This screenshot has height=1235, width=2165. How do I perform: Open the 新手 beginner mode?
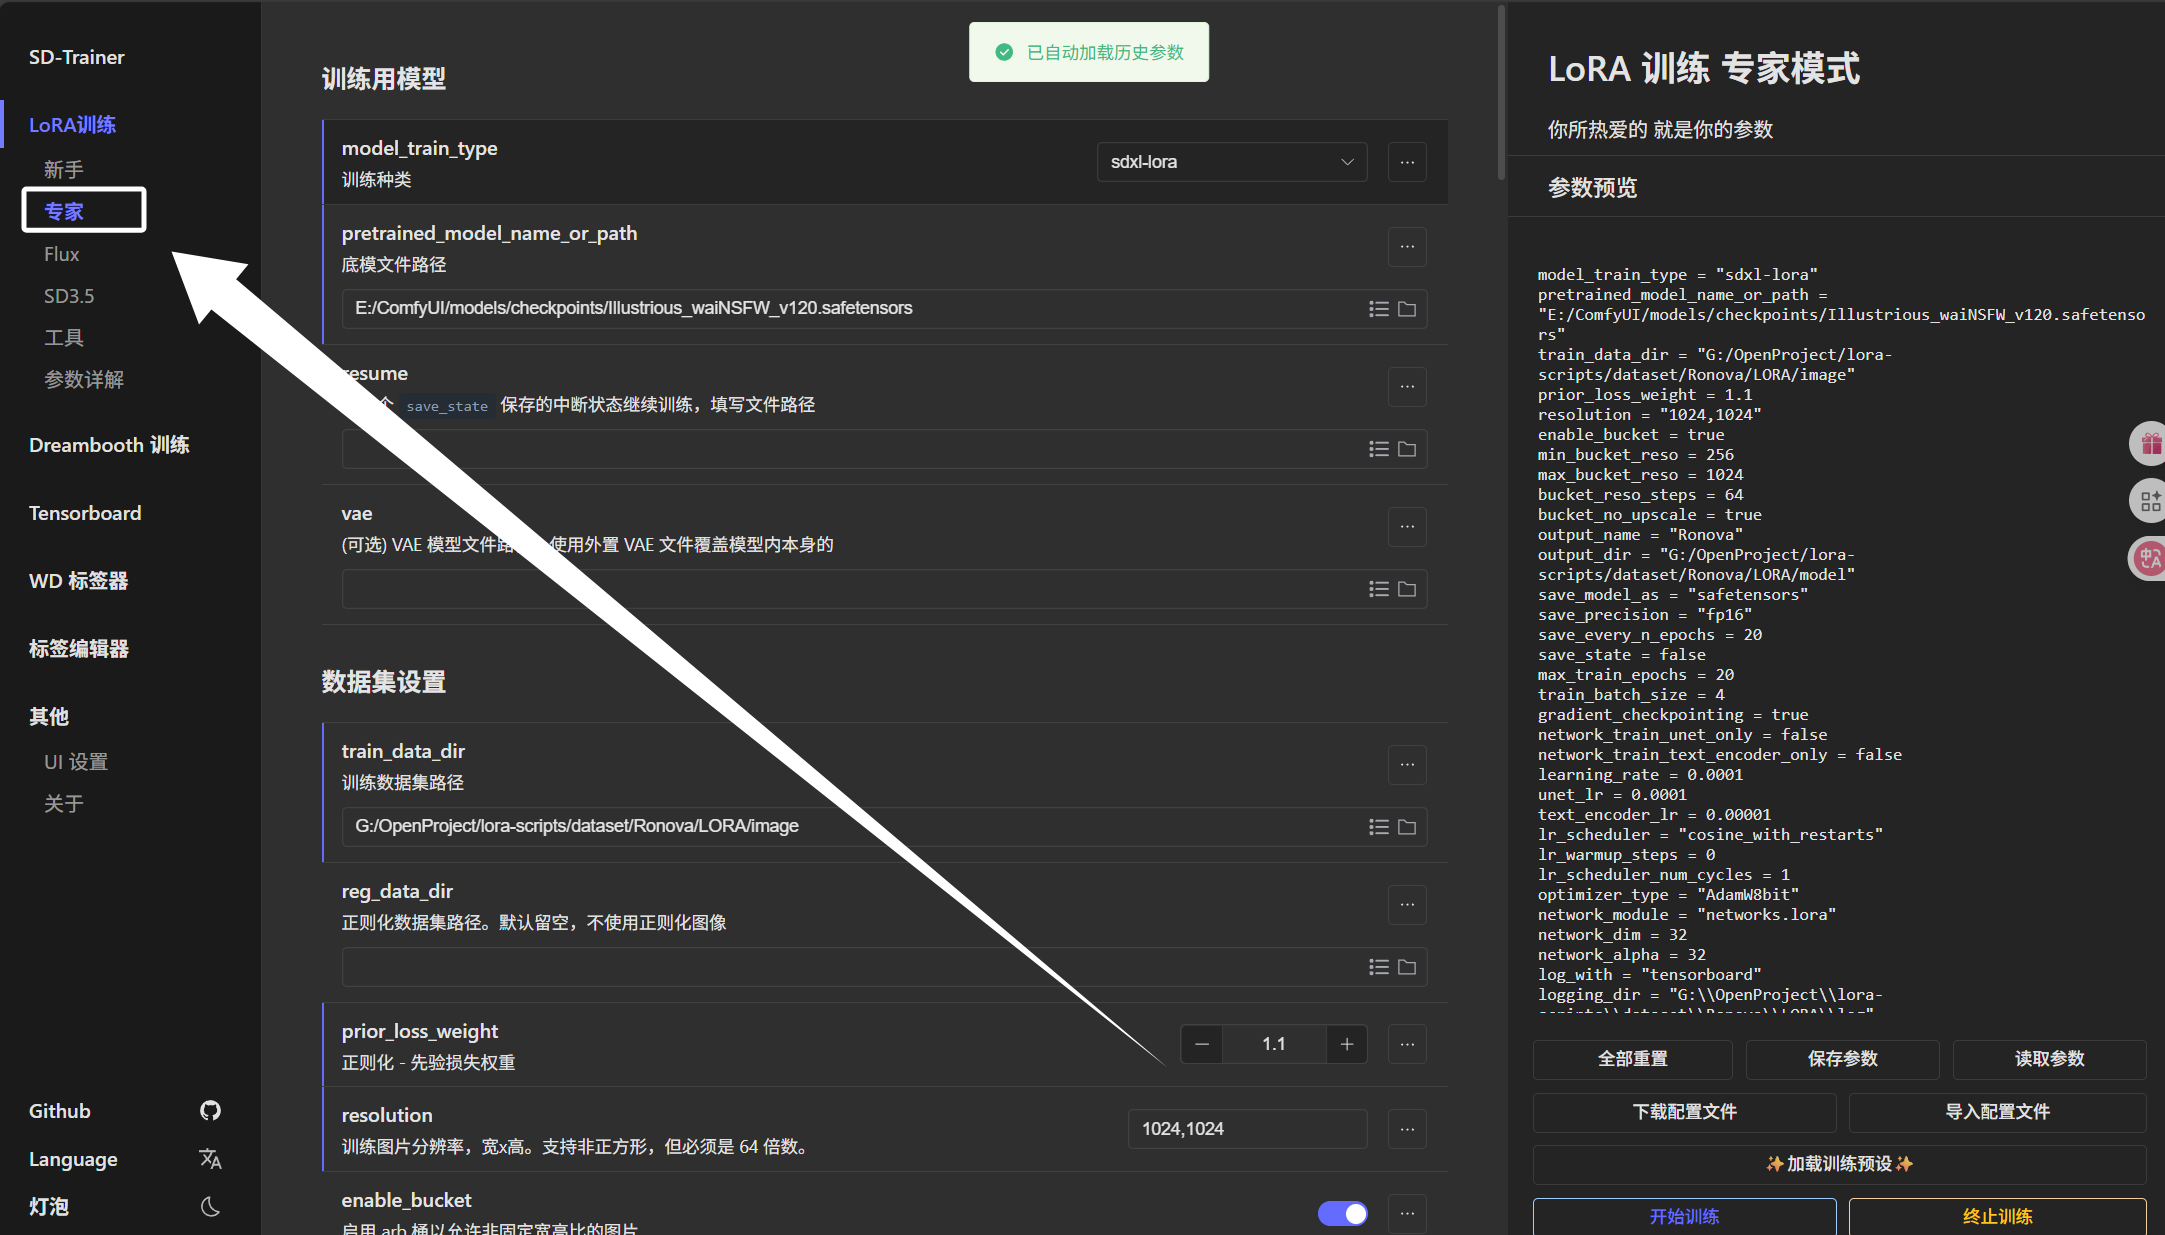64,170
